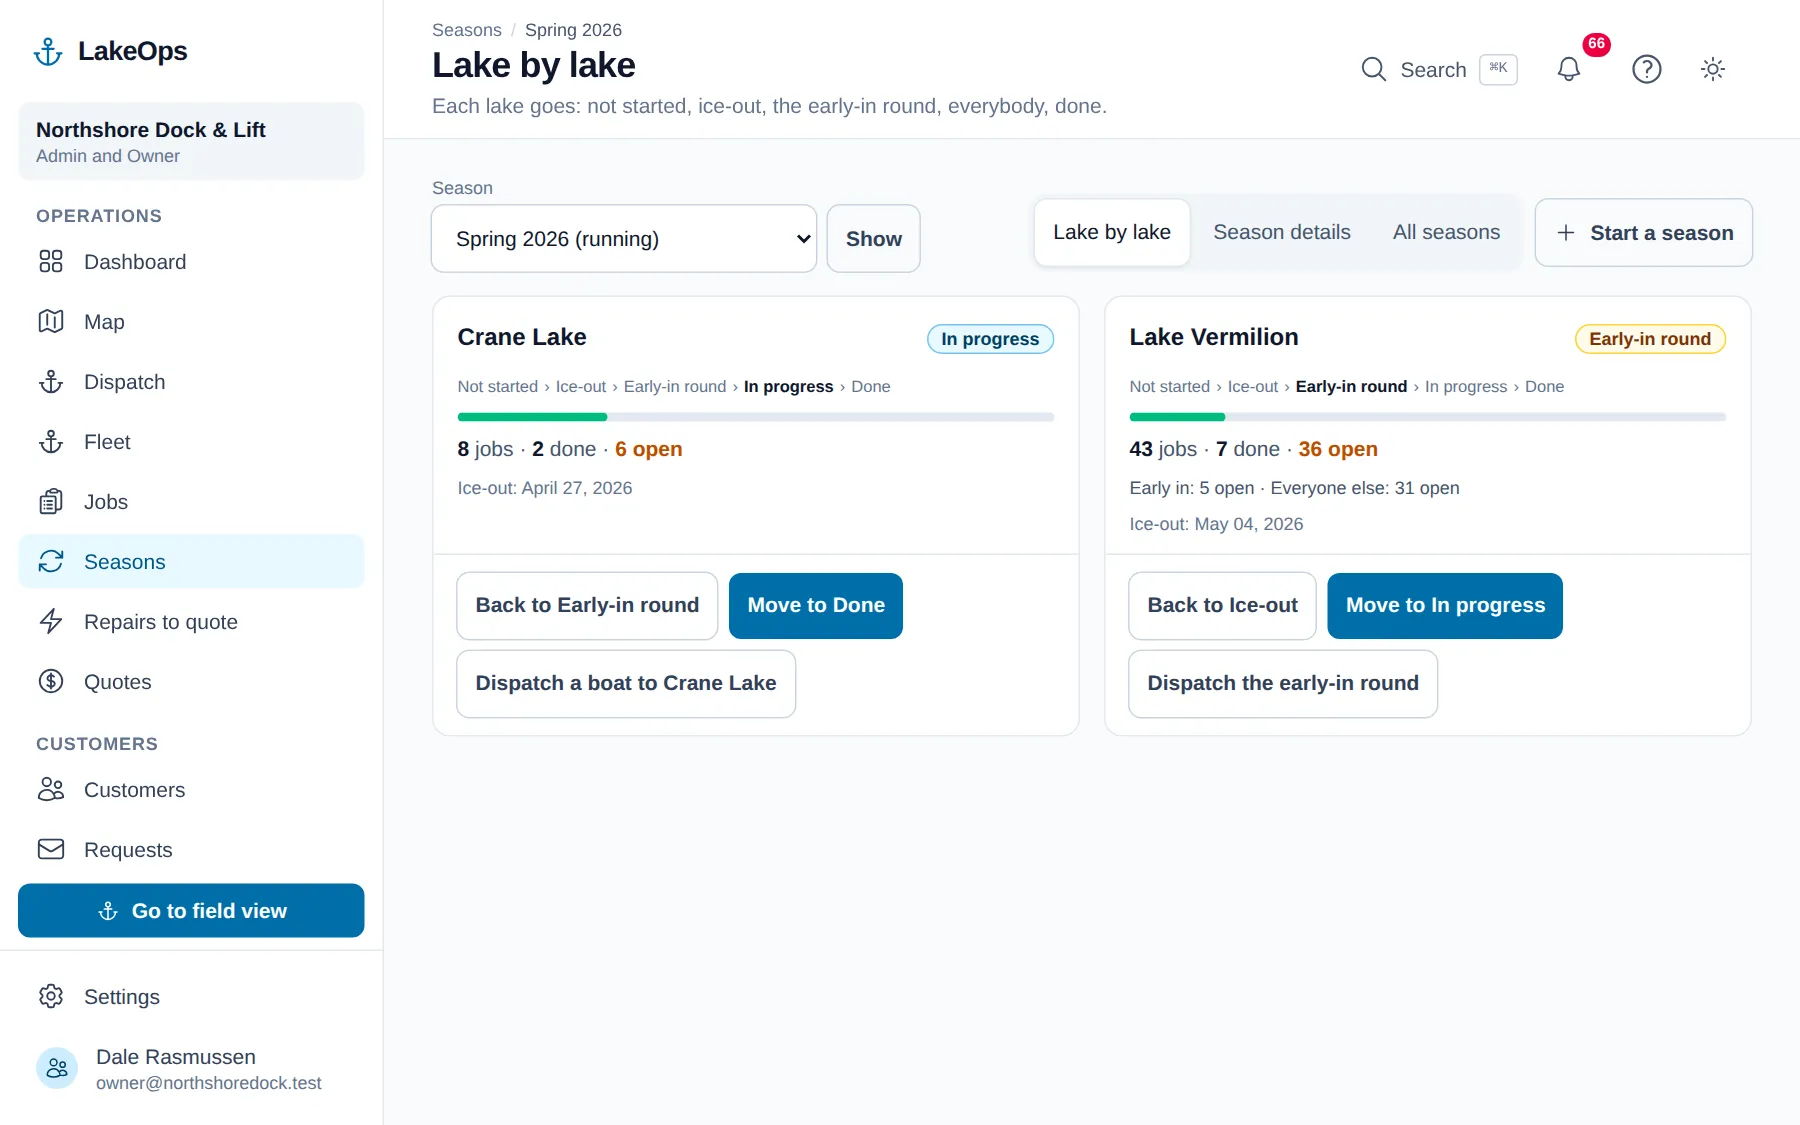This screenshot has width=1800, height=1125.
Task: Click Move to Done for Crane Lake
Action: 816,606
